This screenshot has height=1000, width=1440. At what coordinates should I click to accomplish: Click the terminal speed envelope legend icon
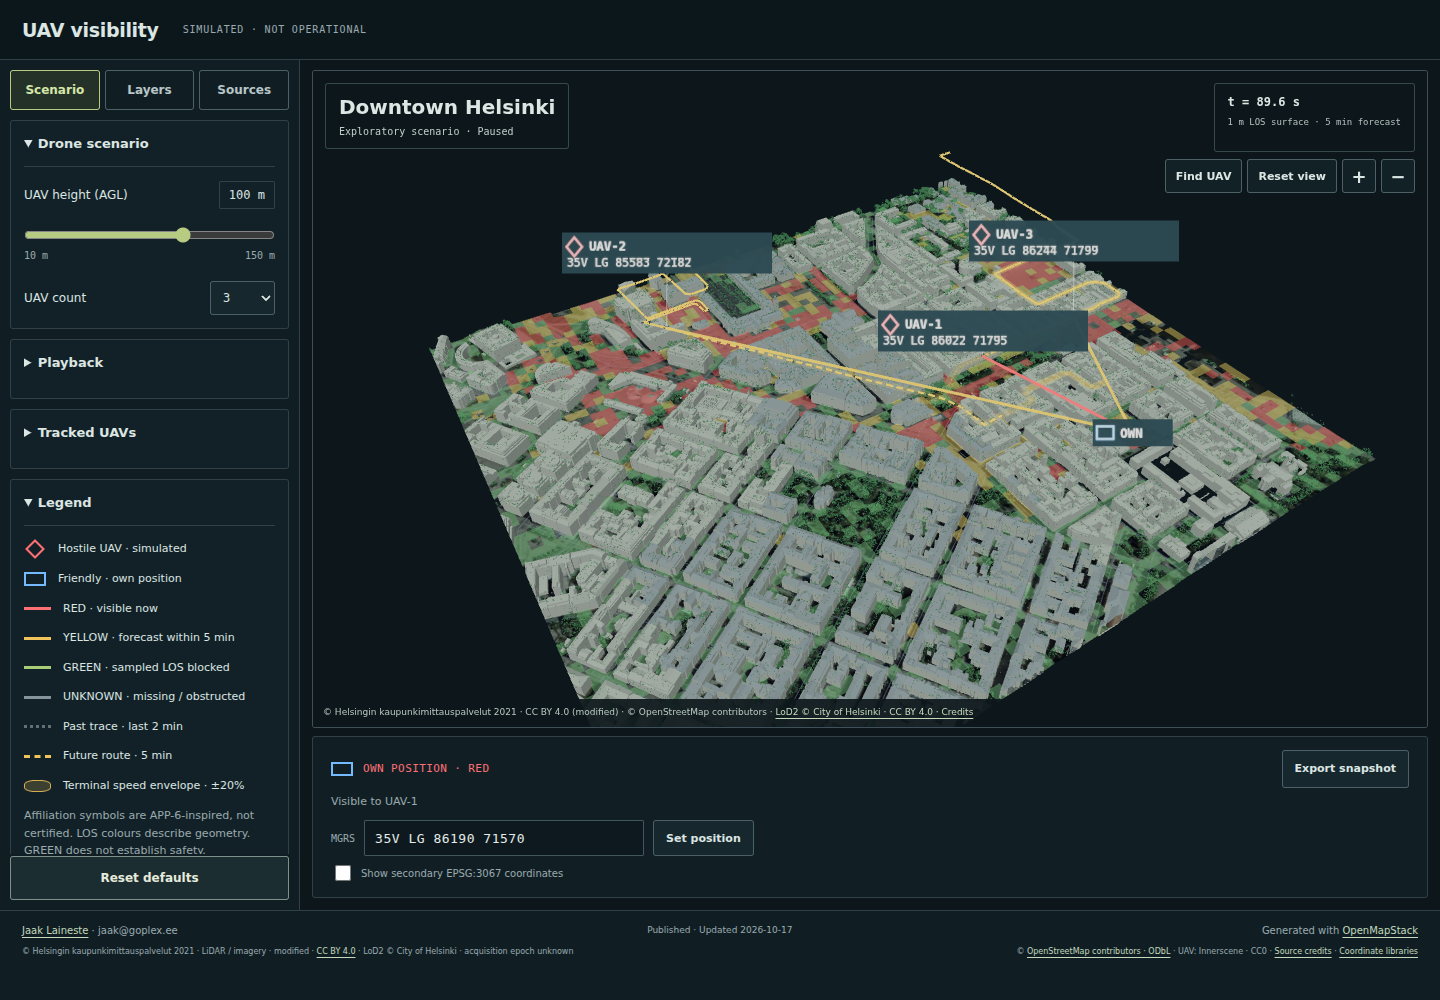[37, 786]
